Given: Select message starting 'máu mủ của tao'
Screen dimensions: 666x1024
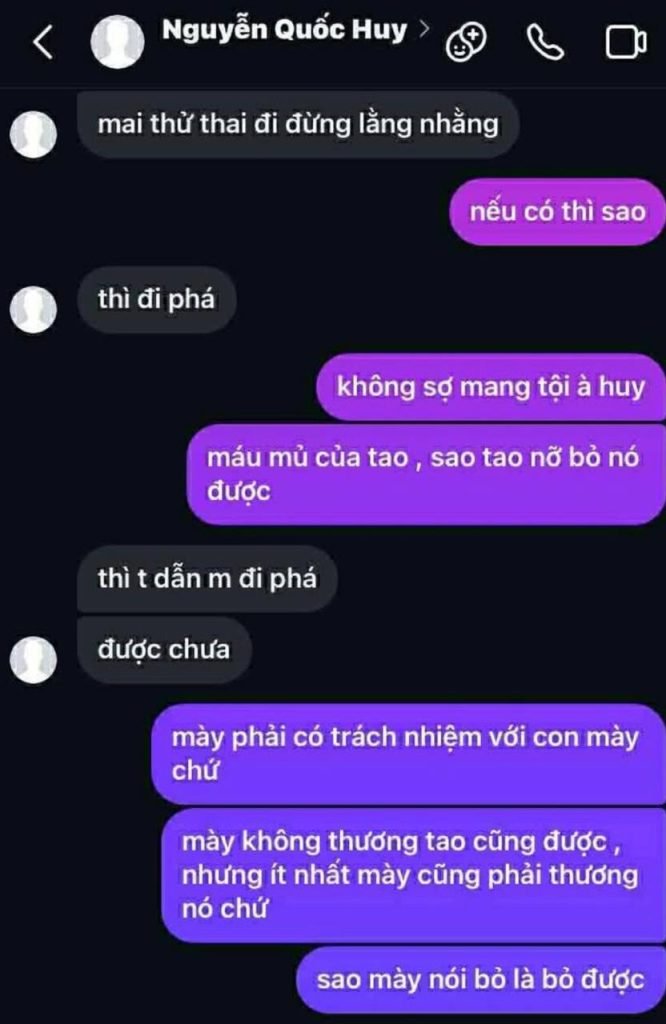Looking at the screenshot, I should pos(426,474).
